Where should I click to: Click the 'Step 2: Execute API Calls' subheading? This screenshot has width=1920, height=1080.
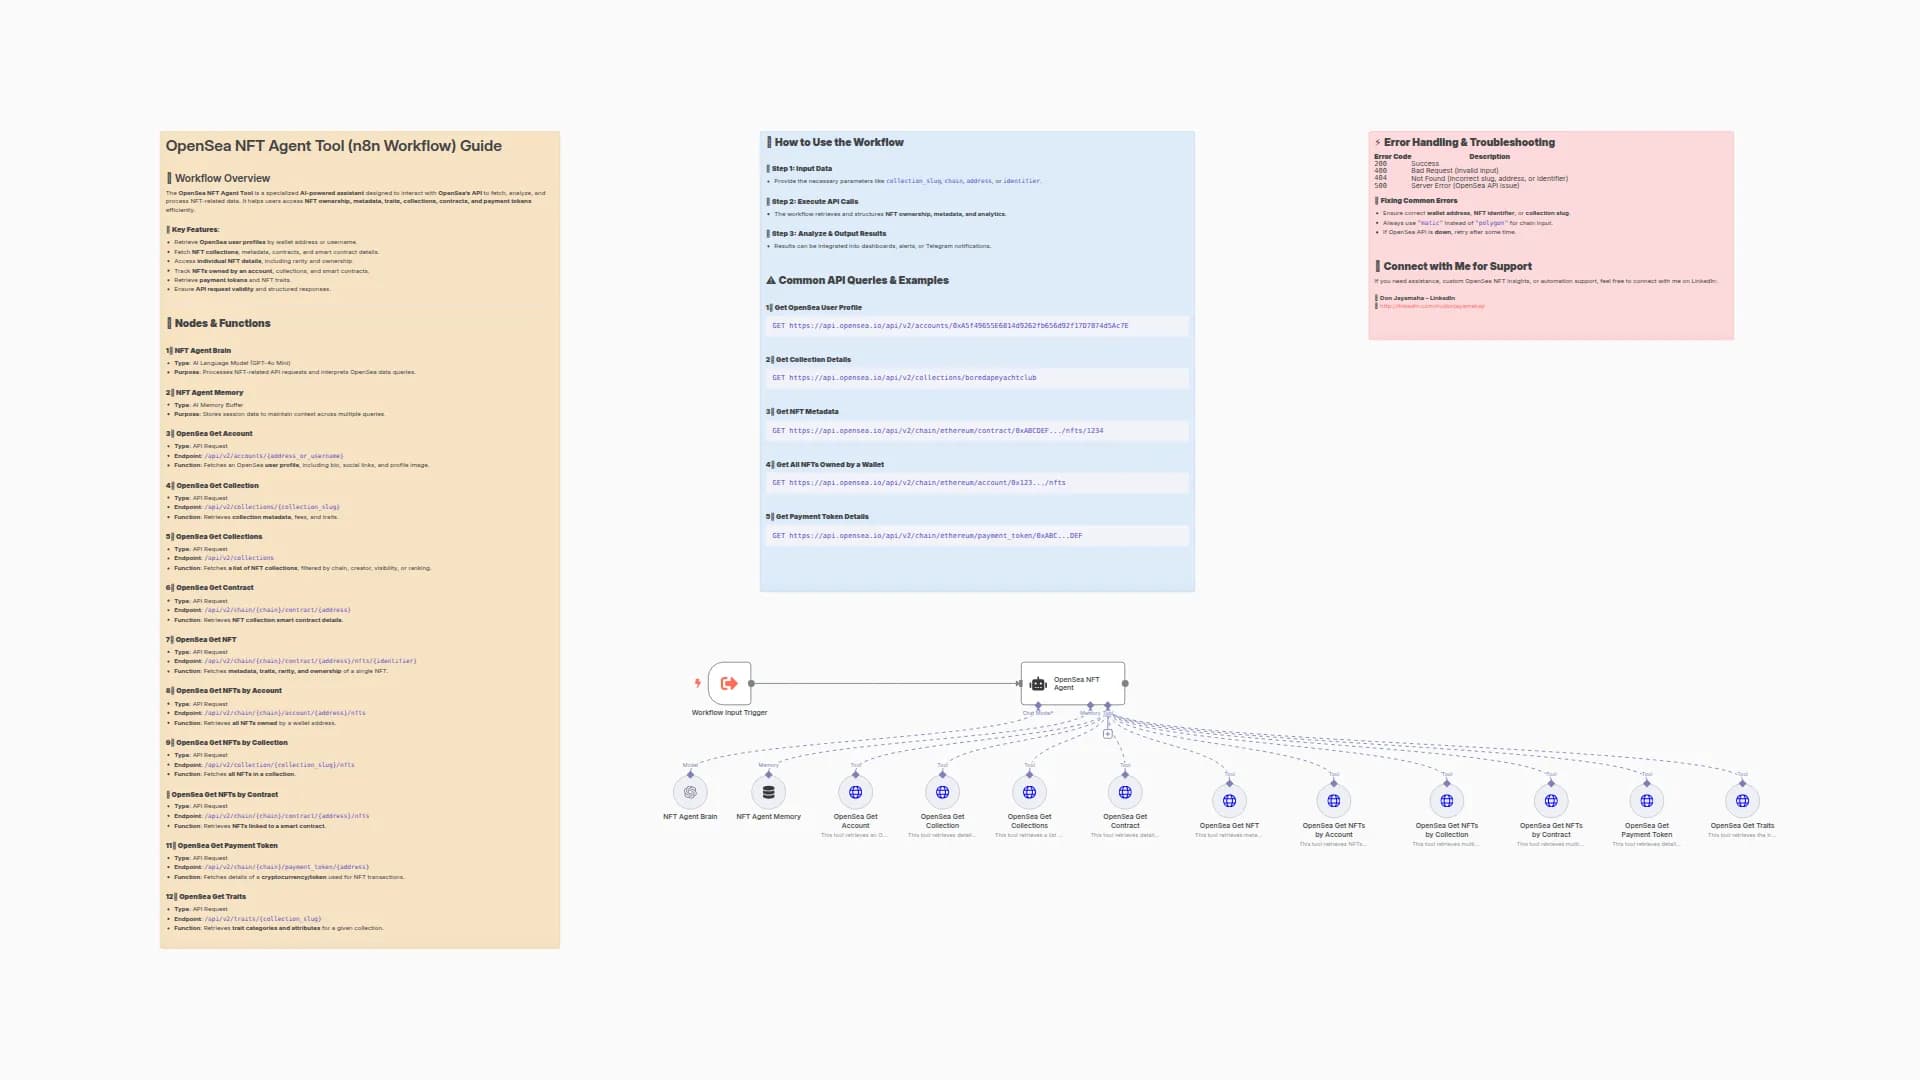click(x=814, y=202)
